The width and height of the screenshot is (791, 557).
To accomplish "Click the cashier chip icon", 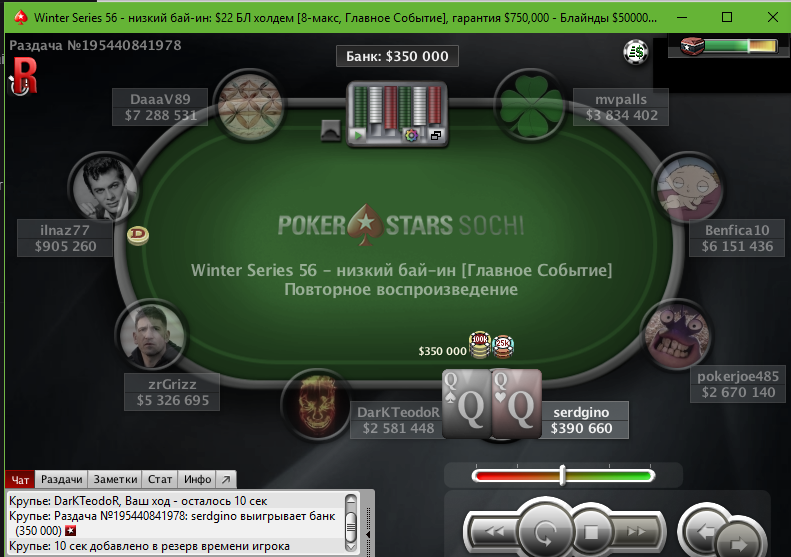I will [636, 52].
